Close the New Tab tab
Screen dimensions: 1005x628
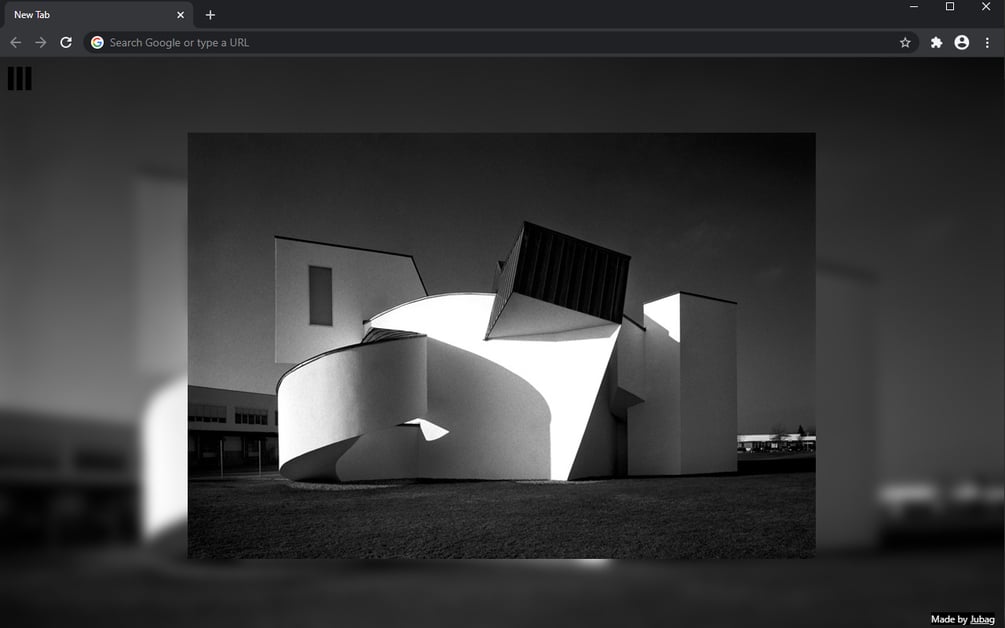click(180, 15)
